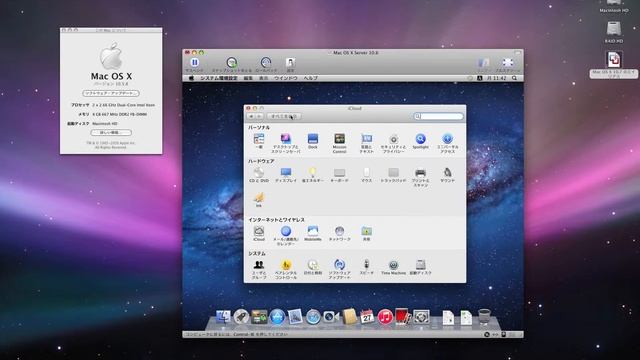Open iCloud preference pane
640x360 pixels.
[x=259, y=233]
